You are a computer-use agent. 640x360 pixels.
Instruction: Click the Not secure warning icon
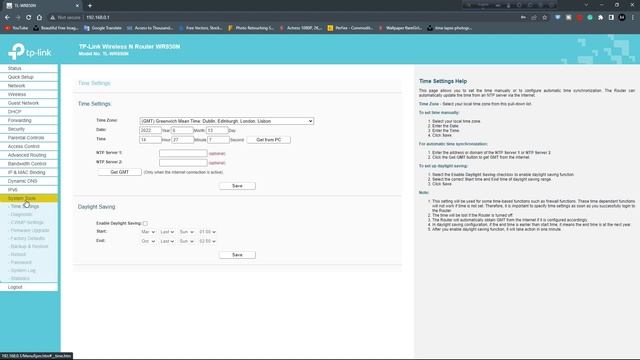(53, 18)
